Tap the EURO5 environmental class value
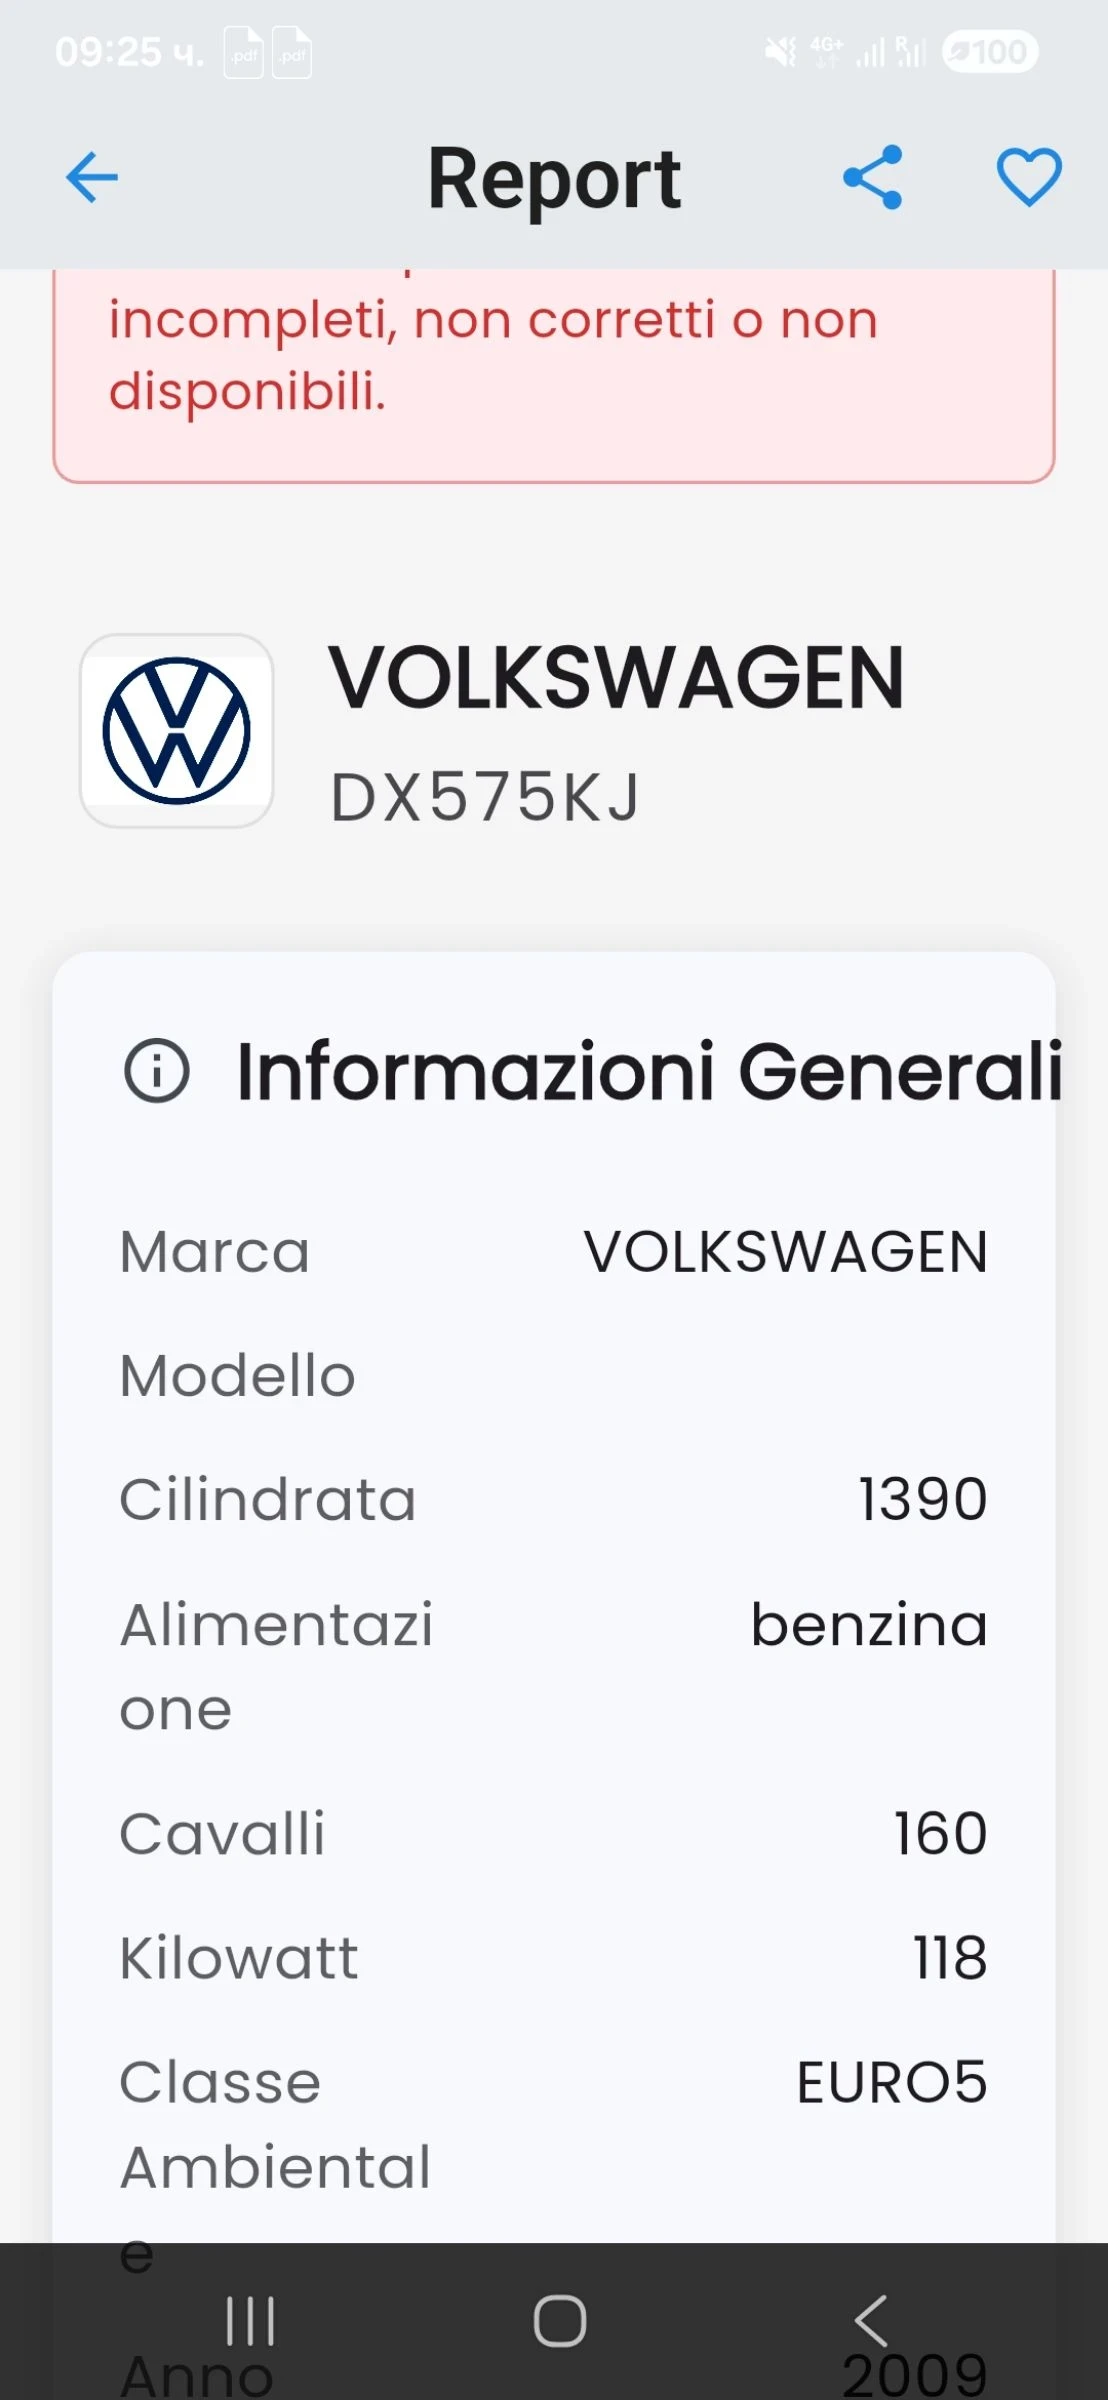Image resolution: width=1108 pixels, height=2400 pixels. pyautogui.click(x=891, y=2082)
